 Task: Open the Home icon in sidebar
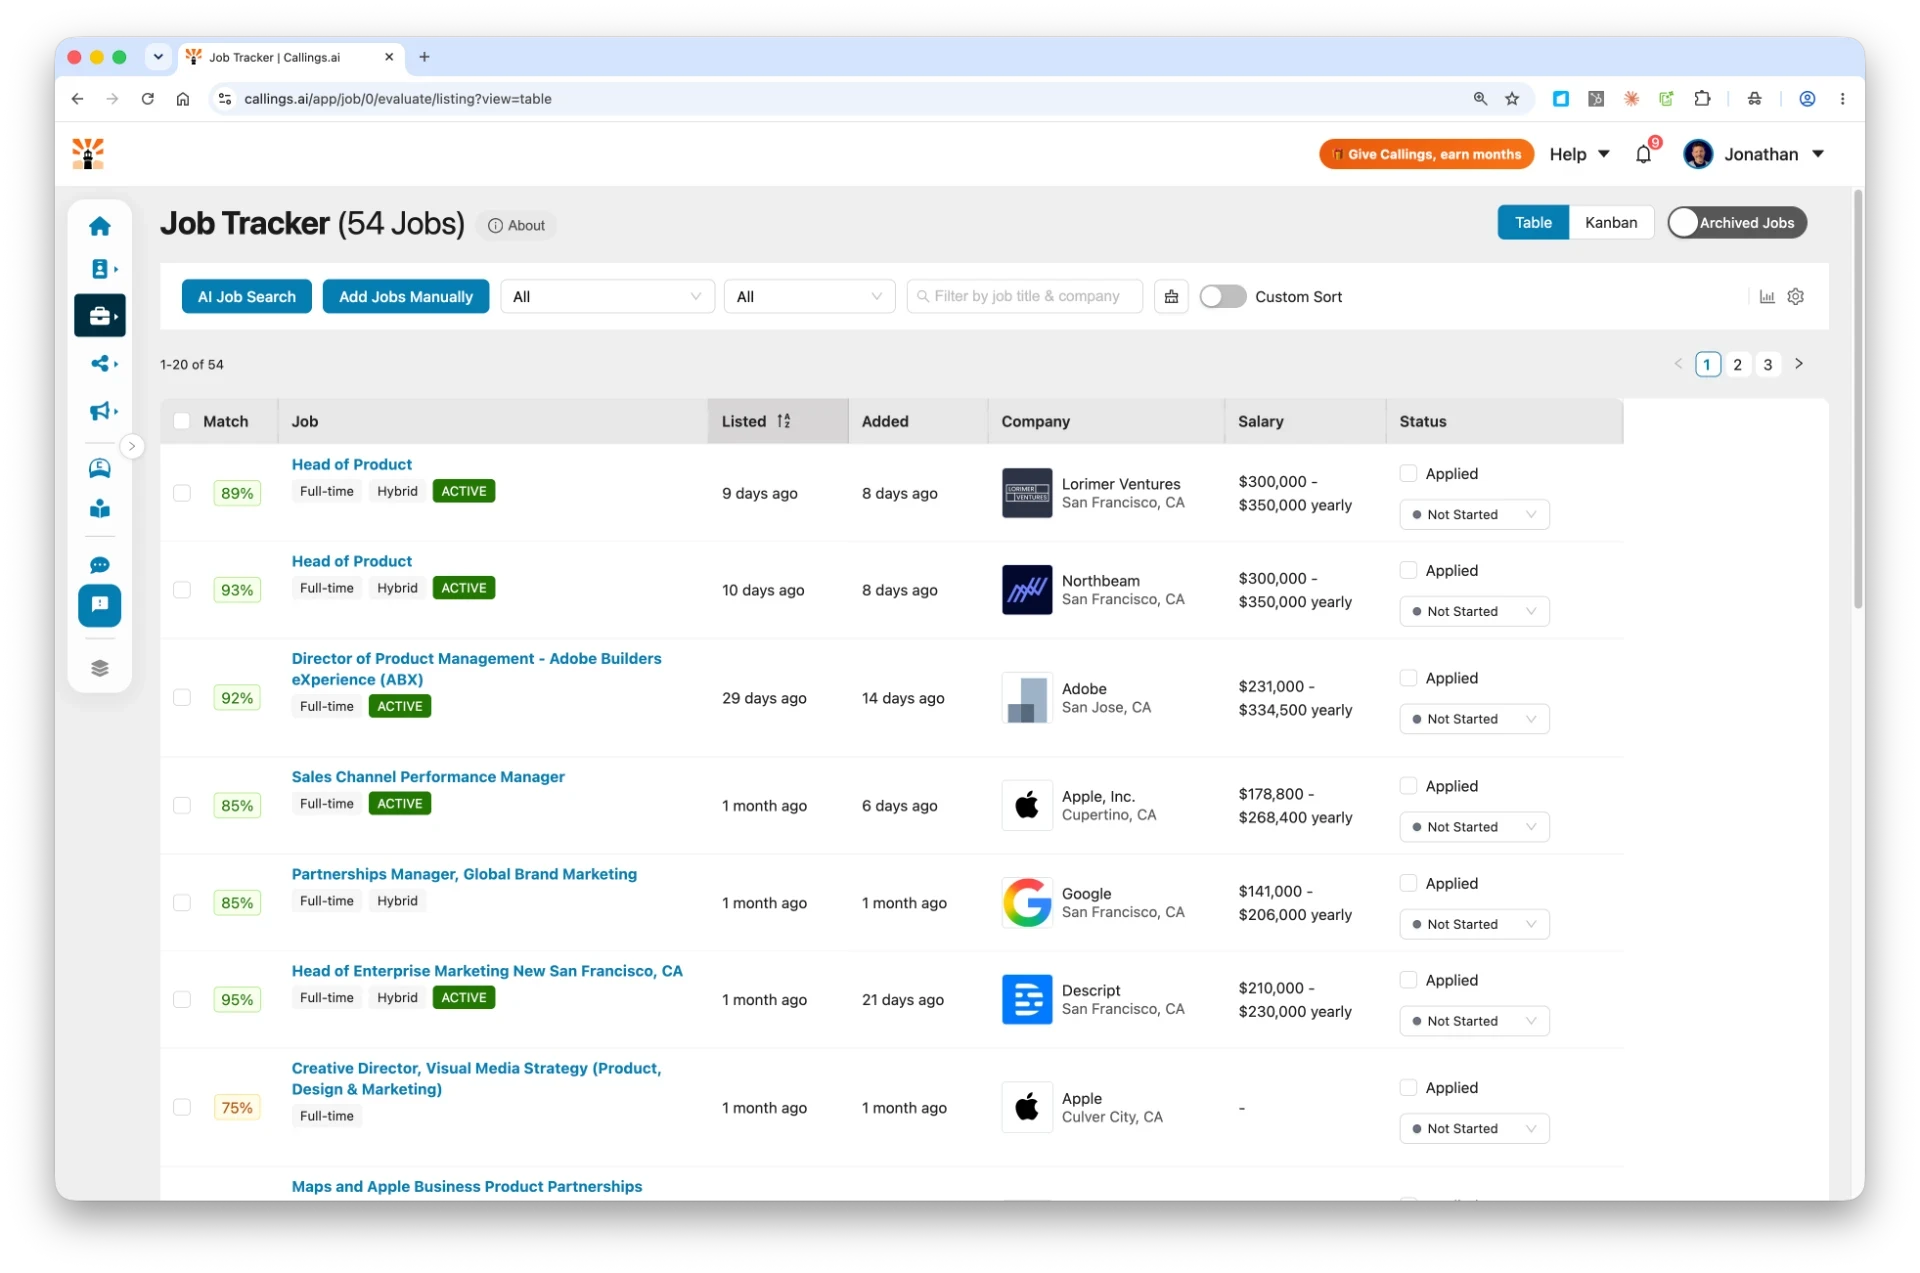point(99,226)
